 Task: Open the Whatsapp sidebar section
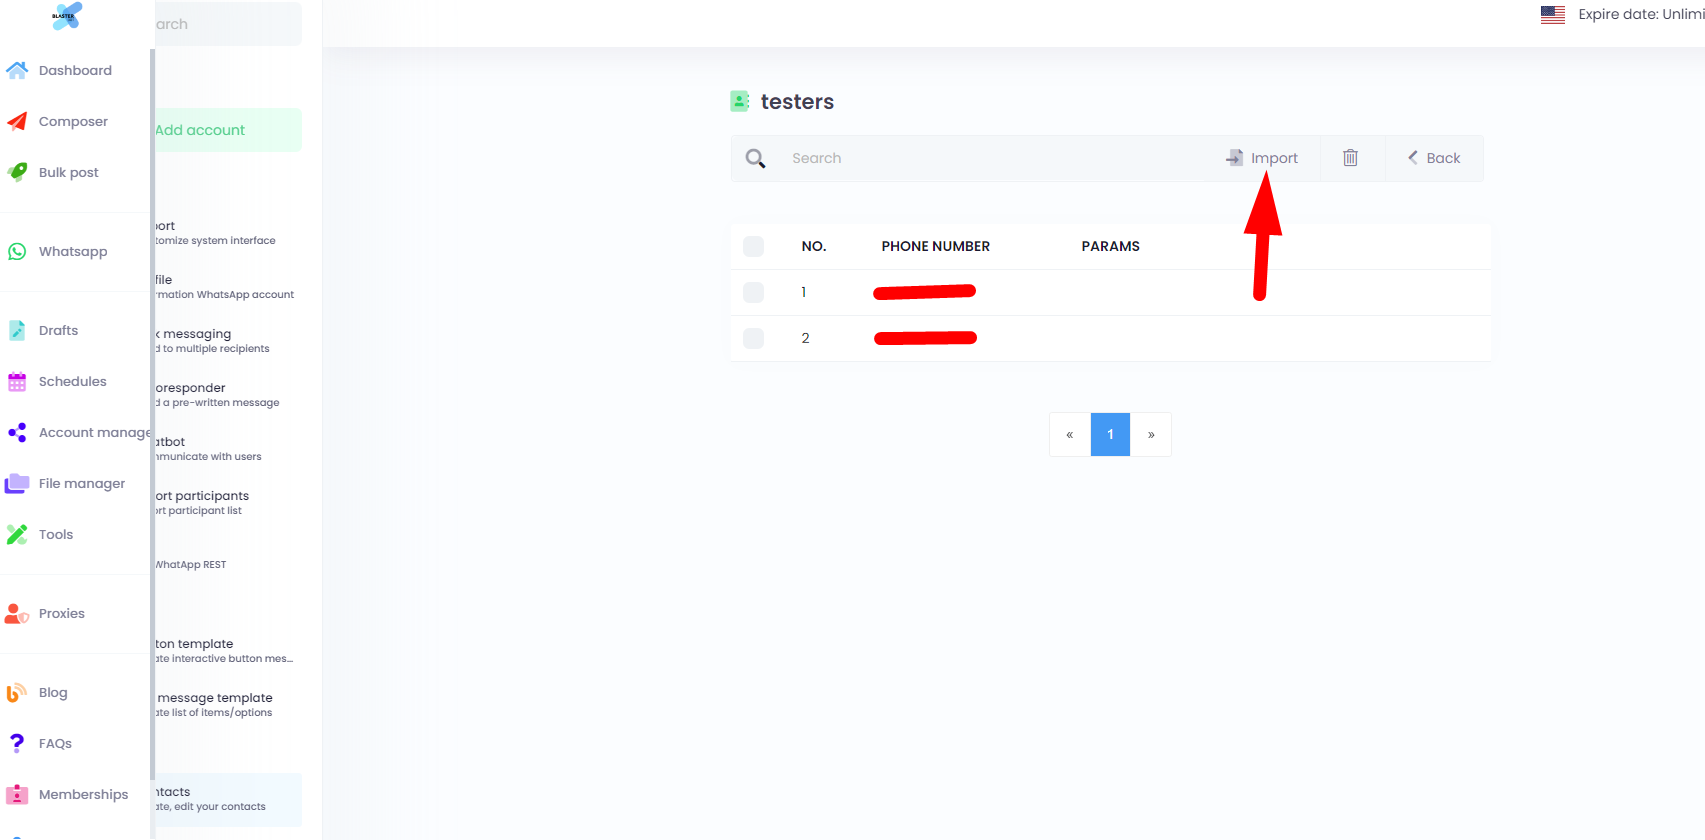[x=72, y=251]
